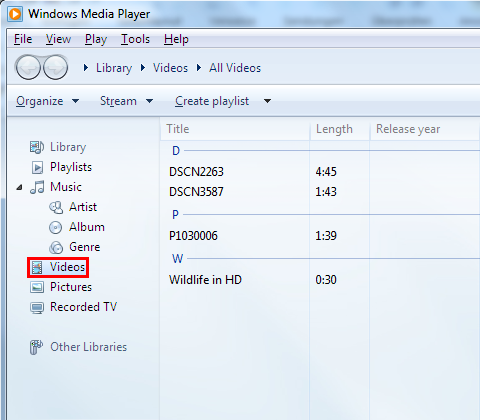Select Artist under Music
The height and width of the screenshot is (420, 480).
83,207
